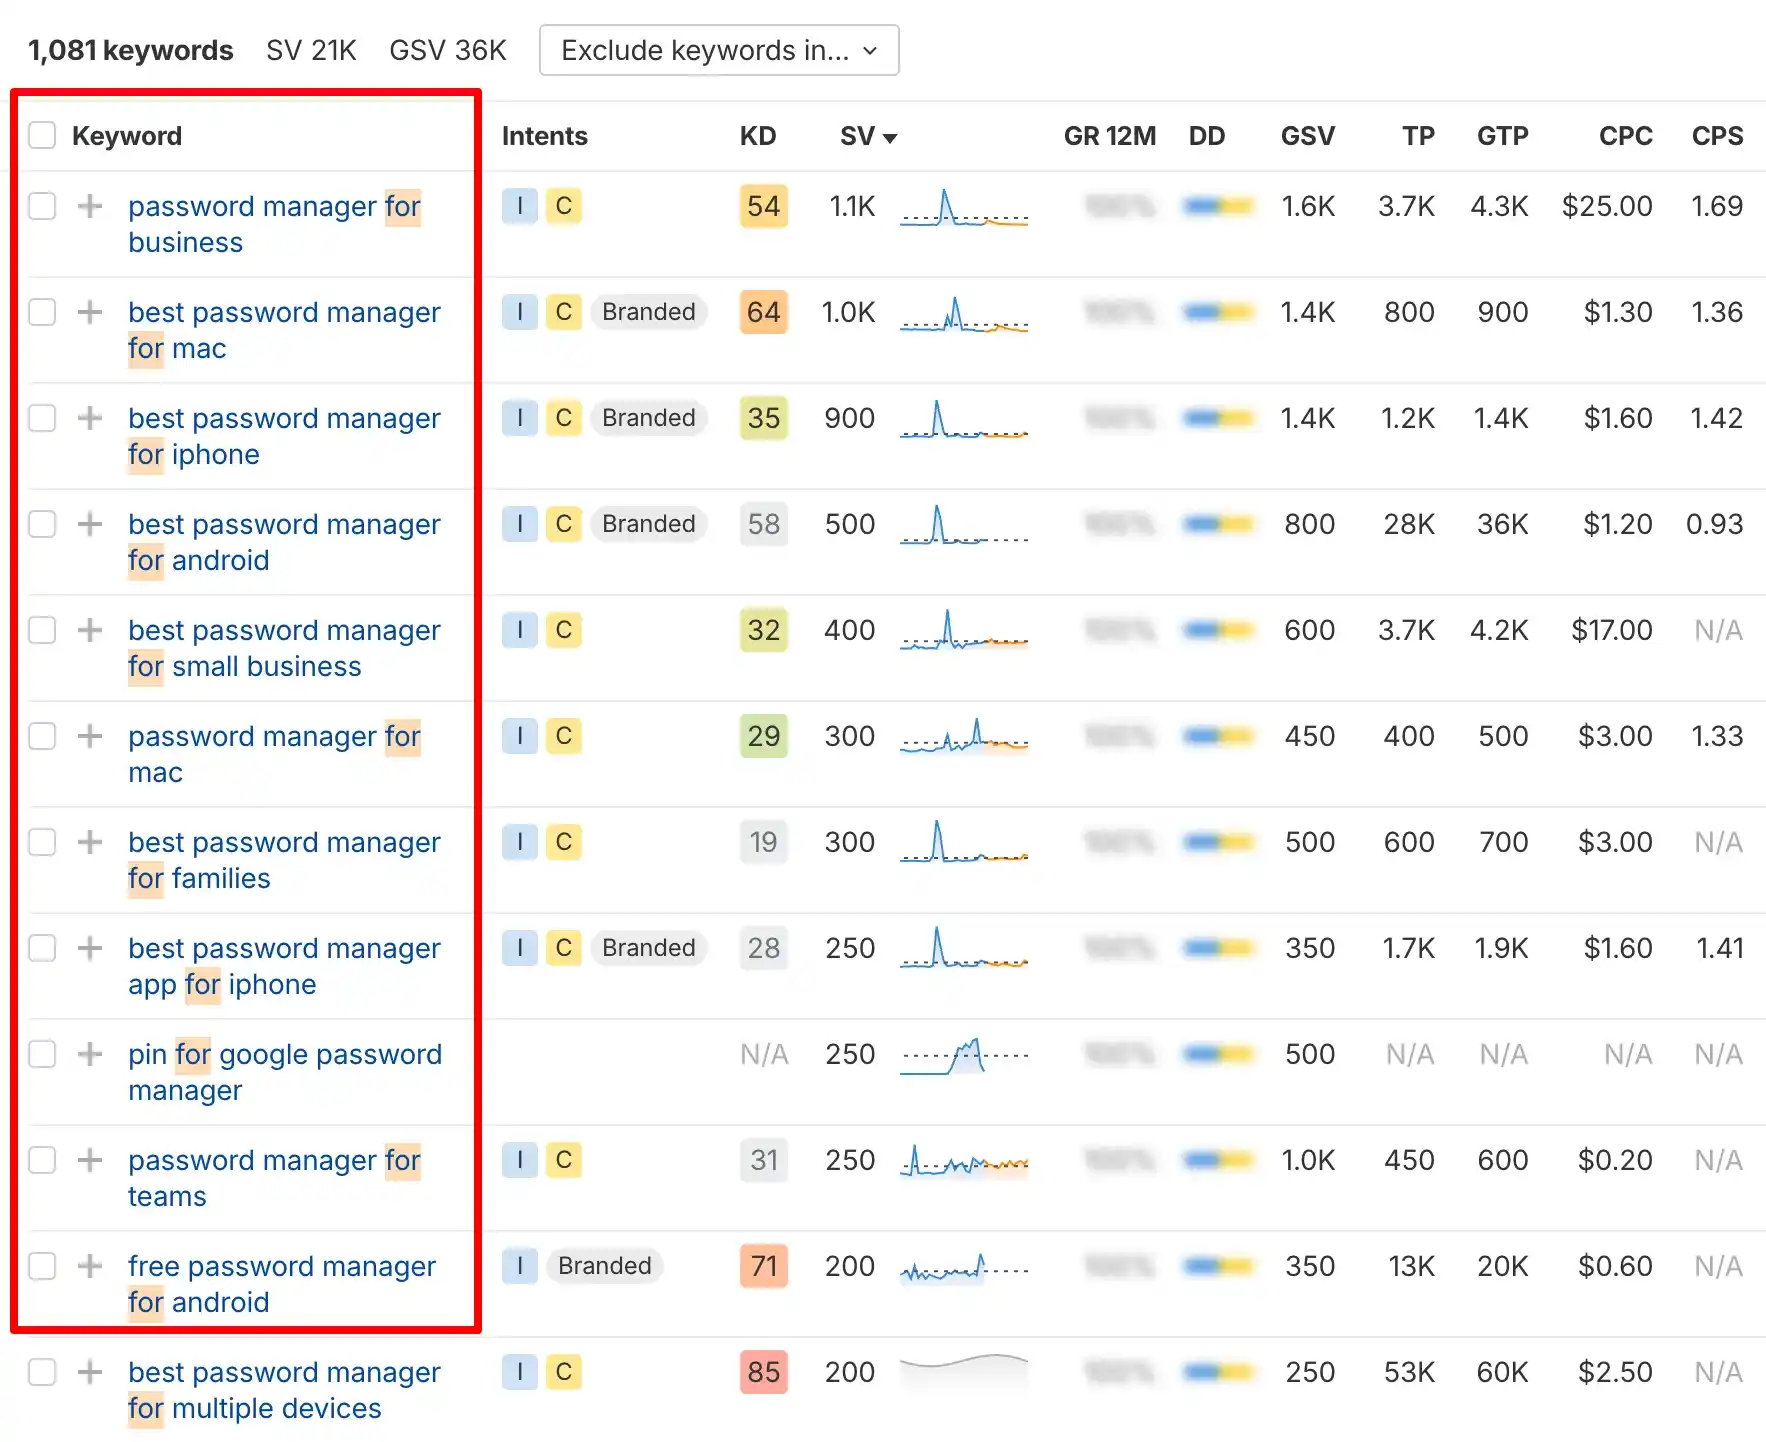This screenshot has height=1442, width=1766.
Task: Click the Branded tag for 'best password manager for android'
Action: point(648,524)
